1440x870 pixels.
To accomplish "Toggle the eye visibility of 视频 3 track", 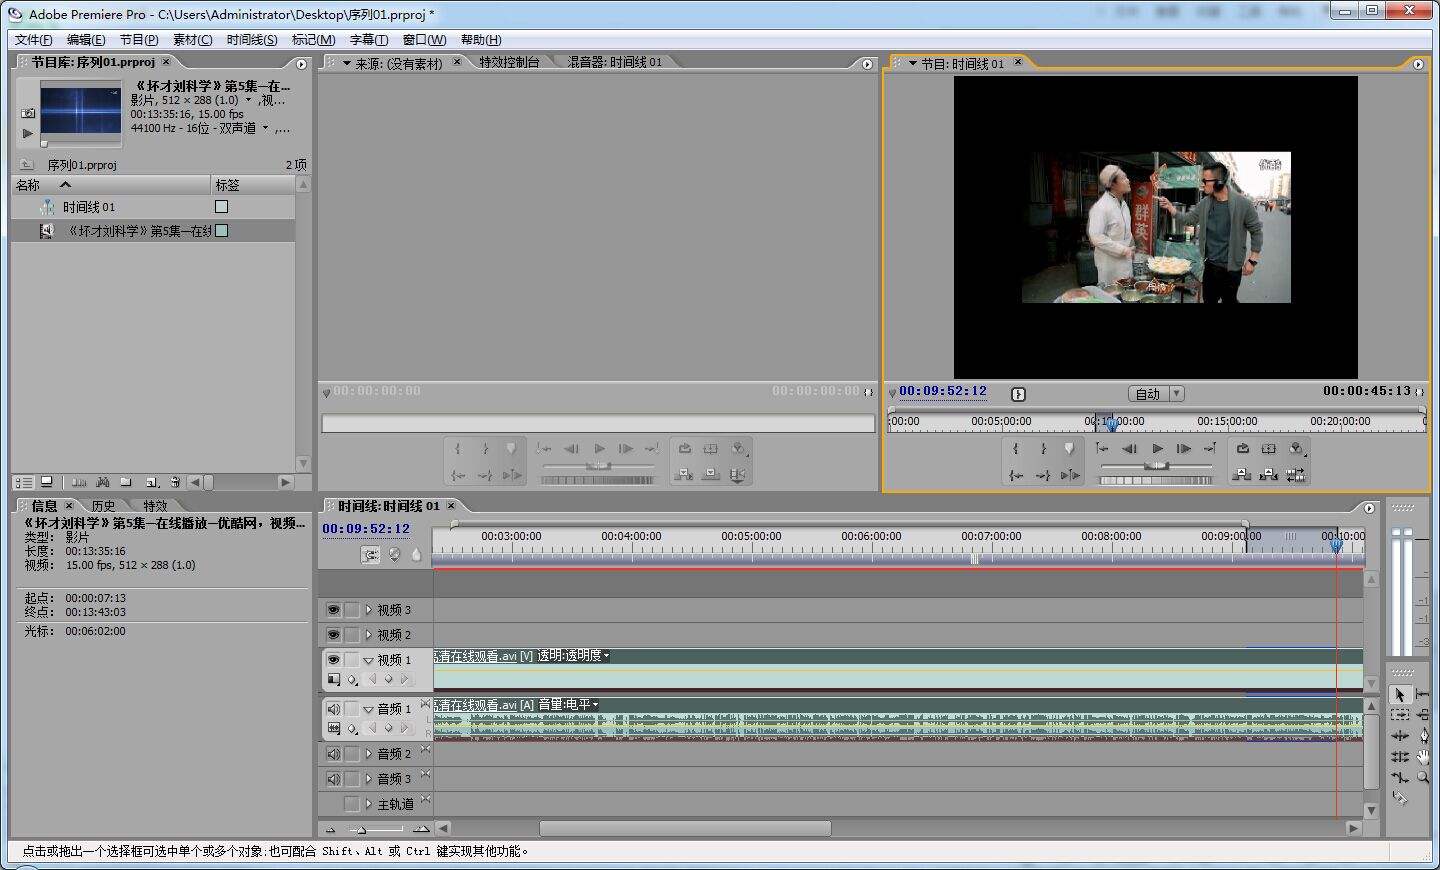I will tap(333, 610).
